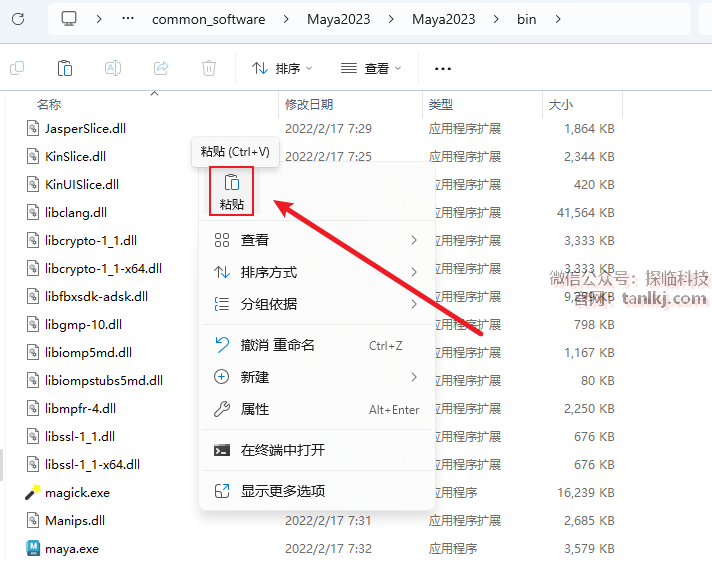Click the This PC monitor icon
The width and height of the screenshot is (712, 569).
[69, 19]
